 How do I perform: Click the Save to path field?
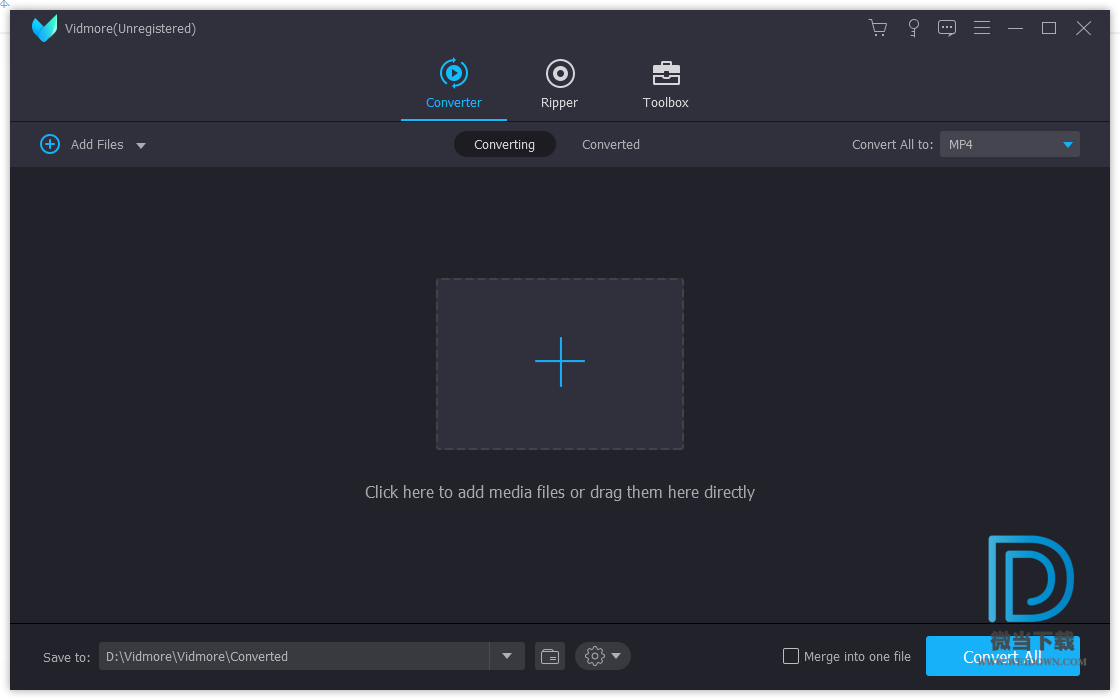(294, 656)
